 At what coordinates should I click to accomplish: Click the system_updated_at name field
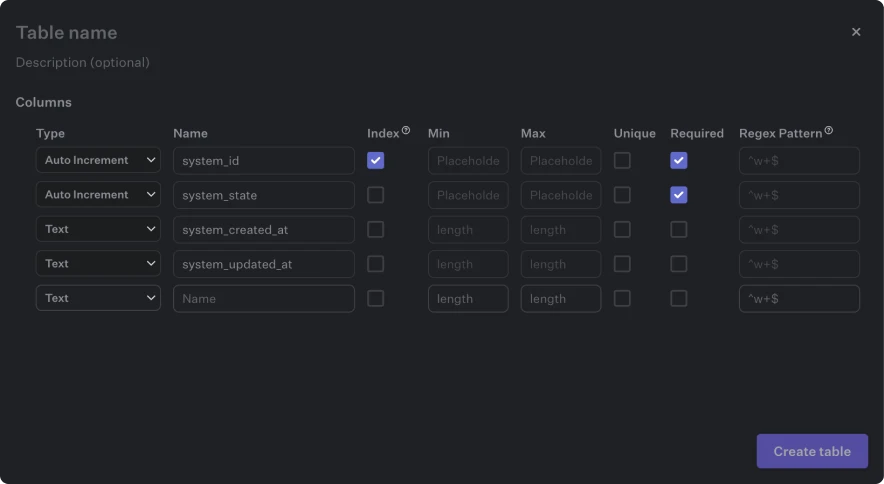(264, 264)
